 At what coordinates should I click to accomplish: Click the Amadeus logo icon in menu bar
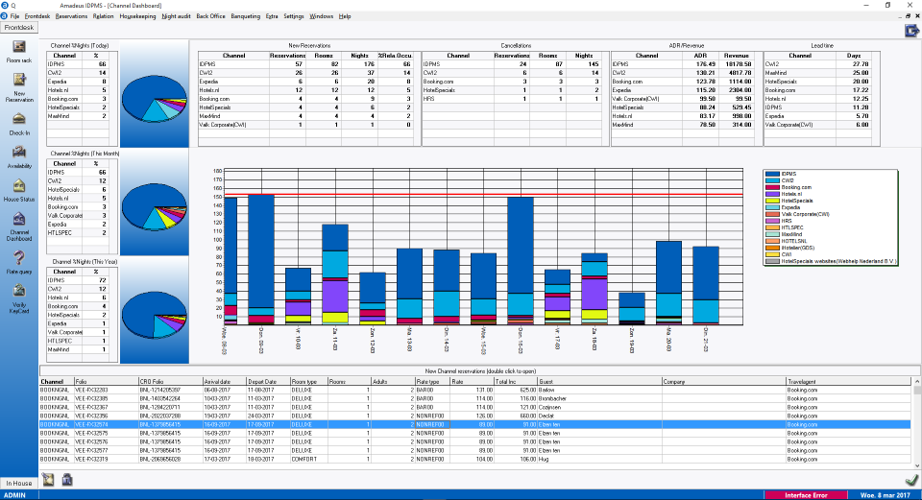(4, 16)
